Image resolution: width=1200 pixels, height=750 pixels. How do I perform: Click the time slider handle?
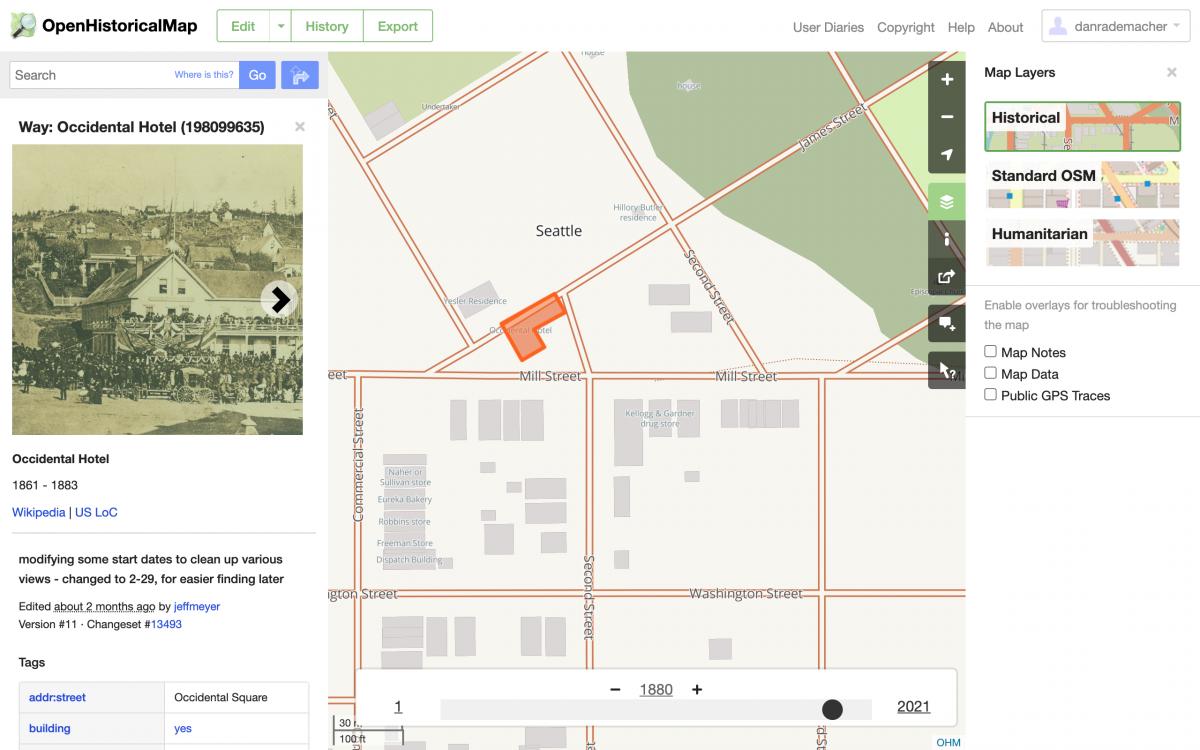[x=832, y=709]
